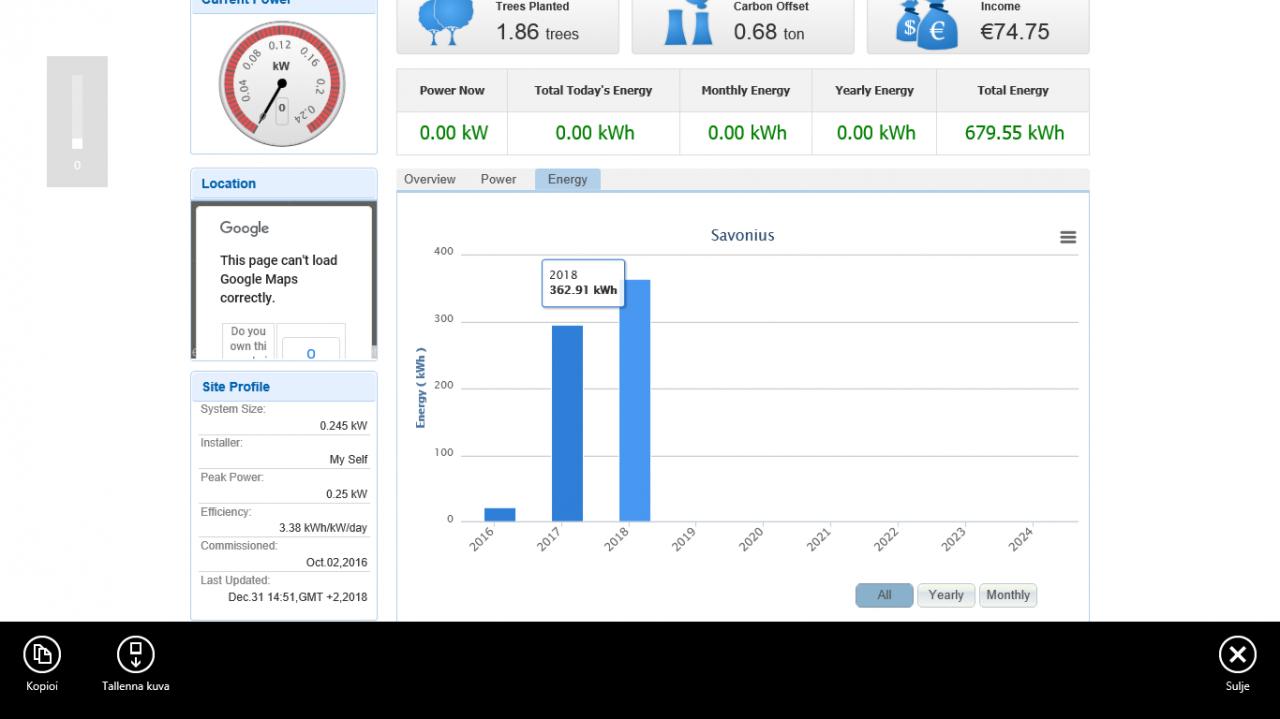Screen dimensions: 1280x719
Task: Open the Savonius chart hamburger menu
Action: (1068, 237)
